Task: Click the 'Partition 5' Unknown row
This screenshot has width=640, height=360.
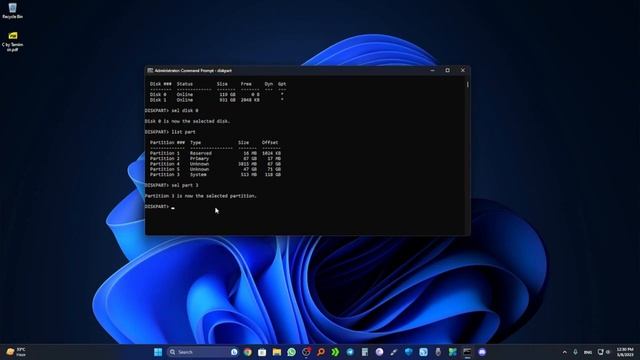Action: point(215,169)
